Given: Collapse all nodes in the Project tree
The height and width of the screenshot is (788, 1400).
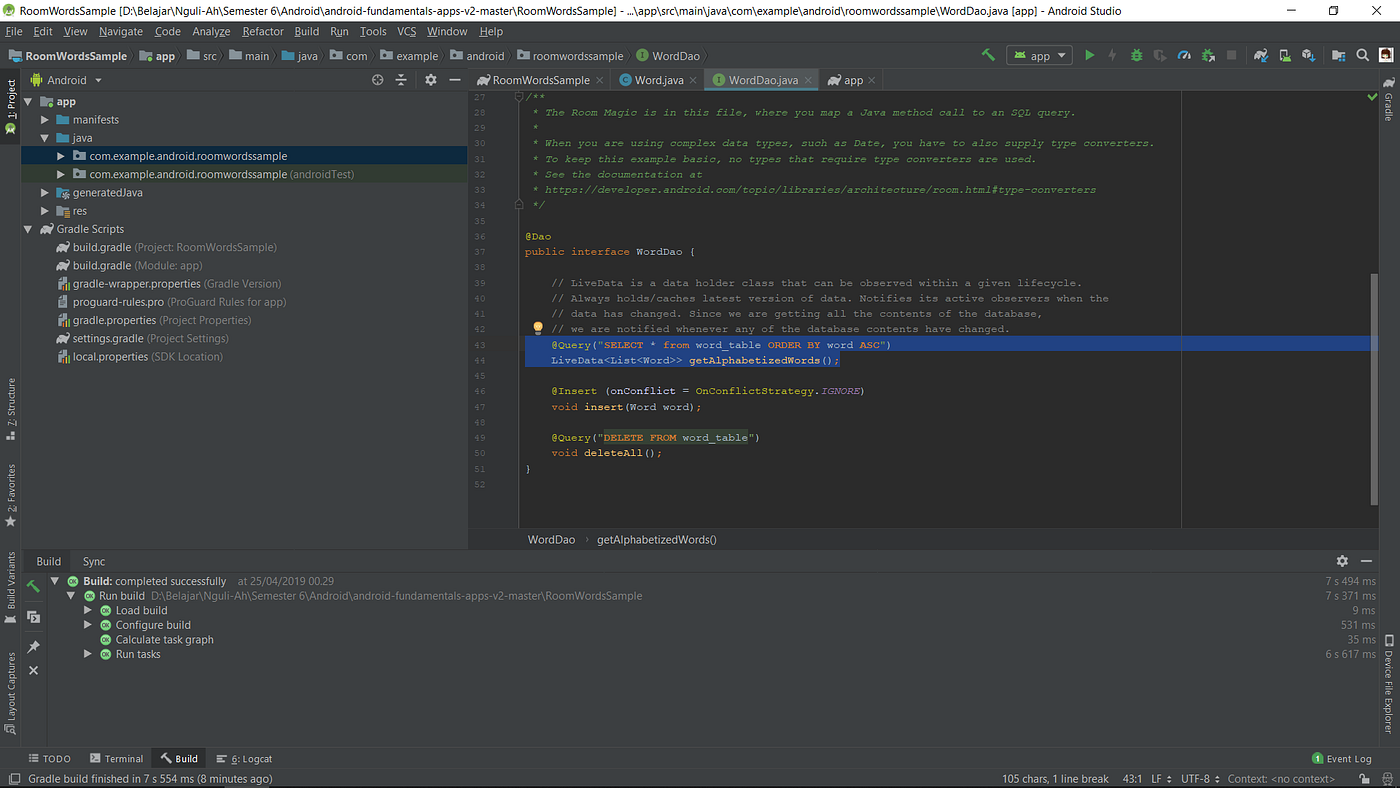Looking at the screenshot, I should click(400, 80).
